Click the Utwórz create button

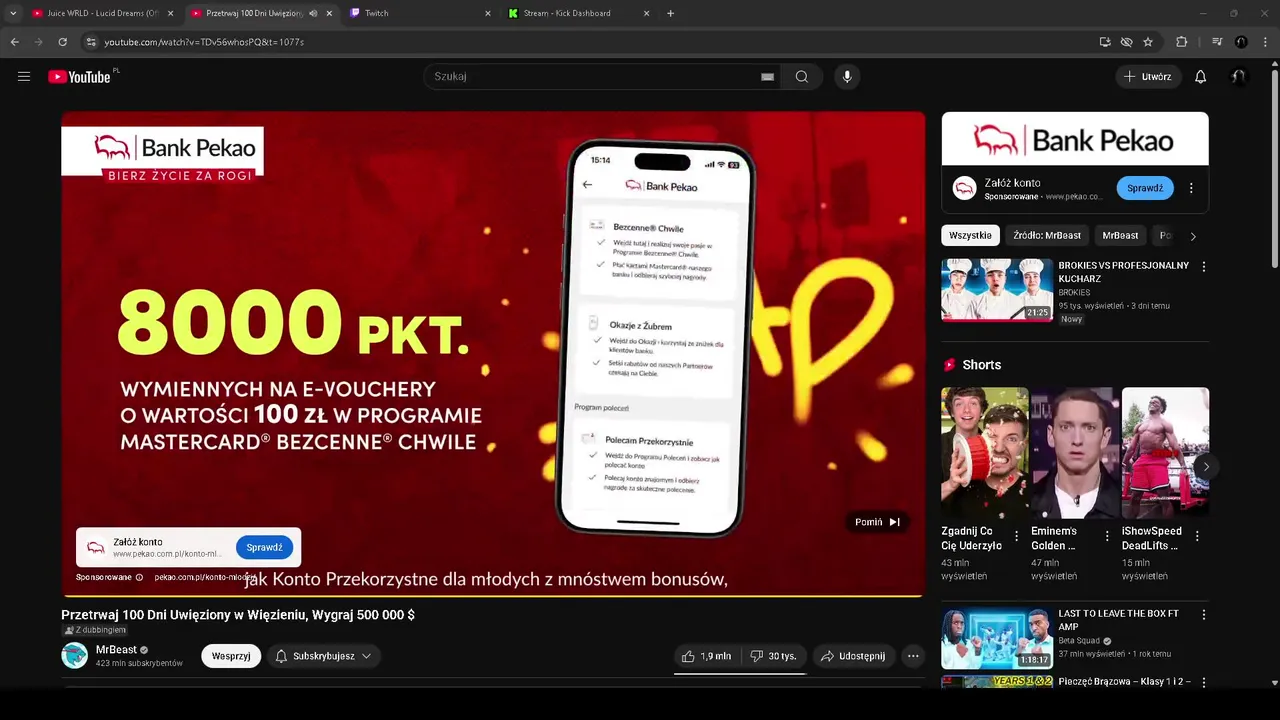[1148, 77]
